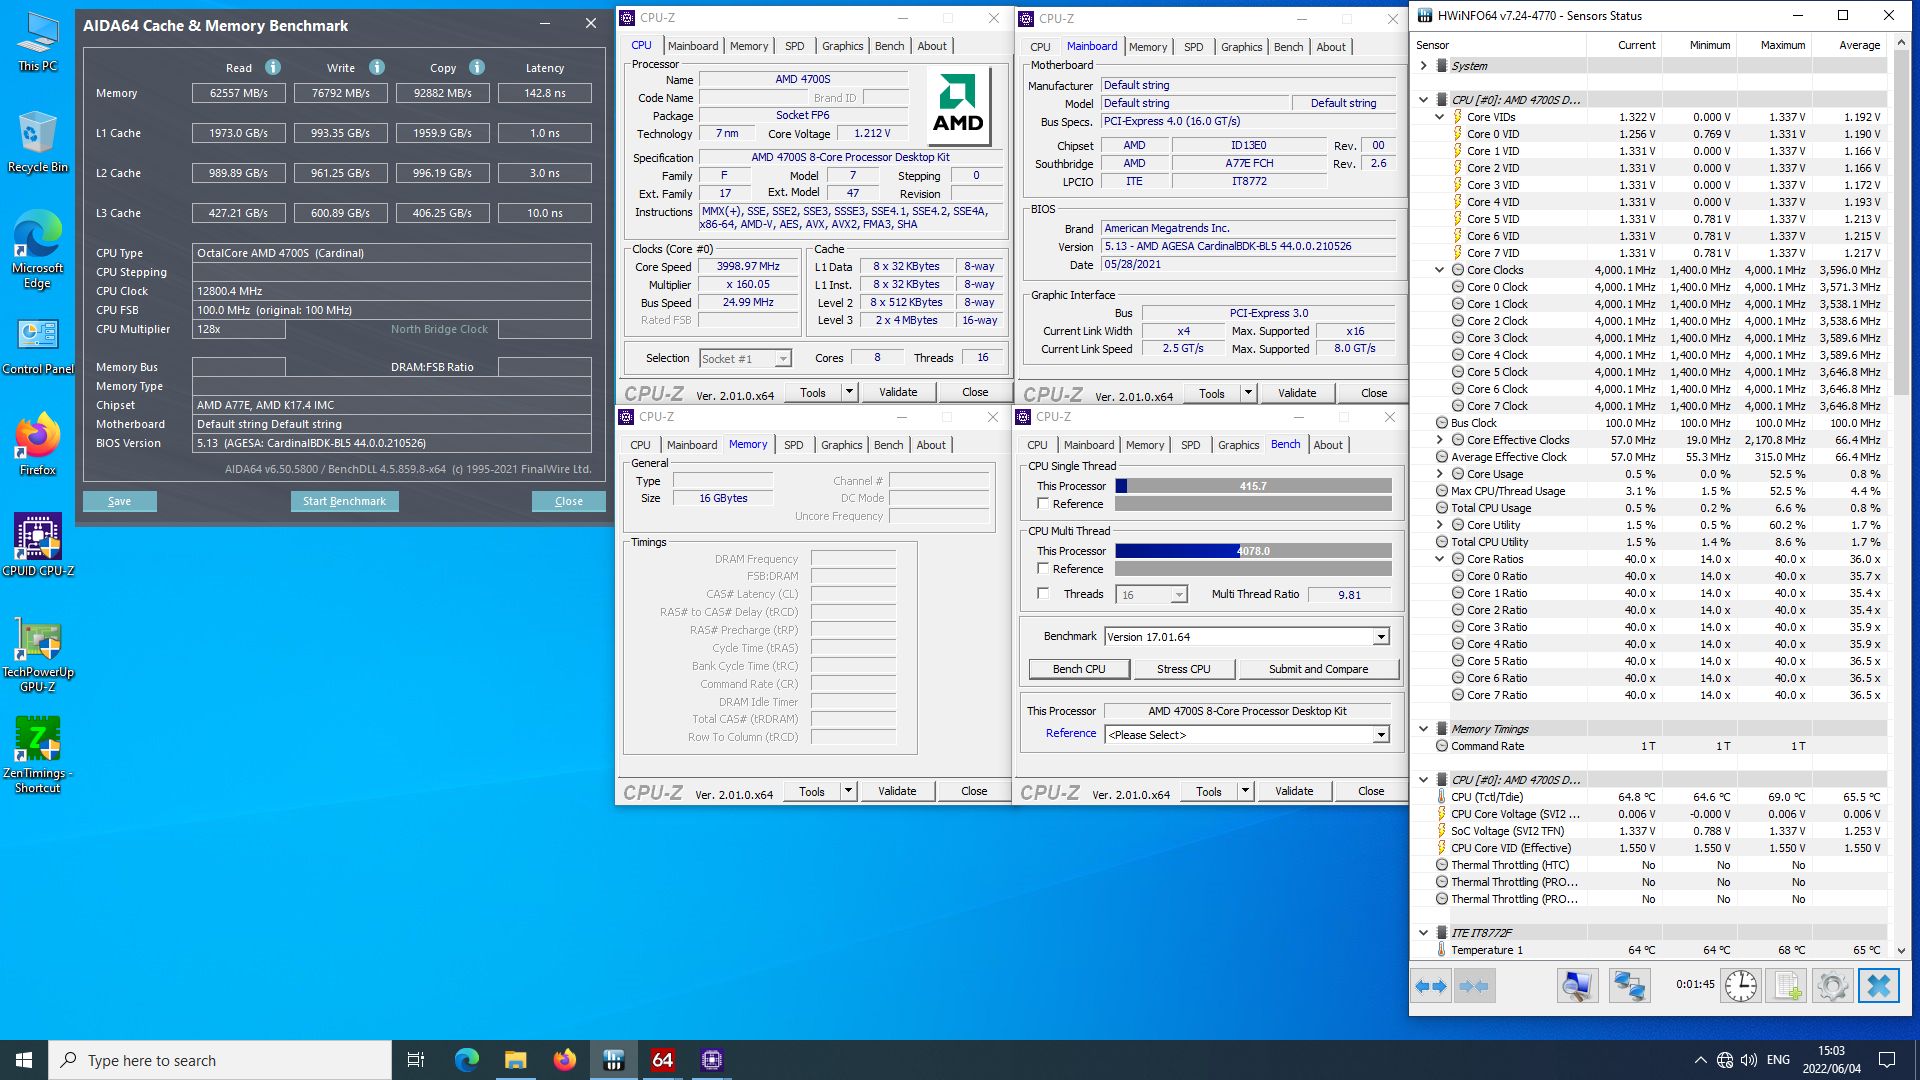Click HWiNFO networked computers icon
1920x1080 pixels.
pyautogui.click(x=1629, y=986)
